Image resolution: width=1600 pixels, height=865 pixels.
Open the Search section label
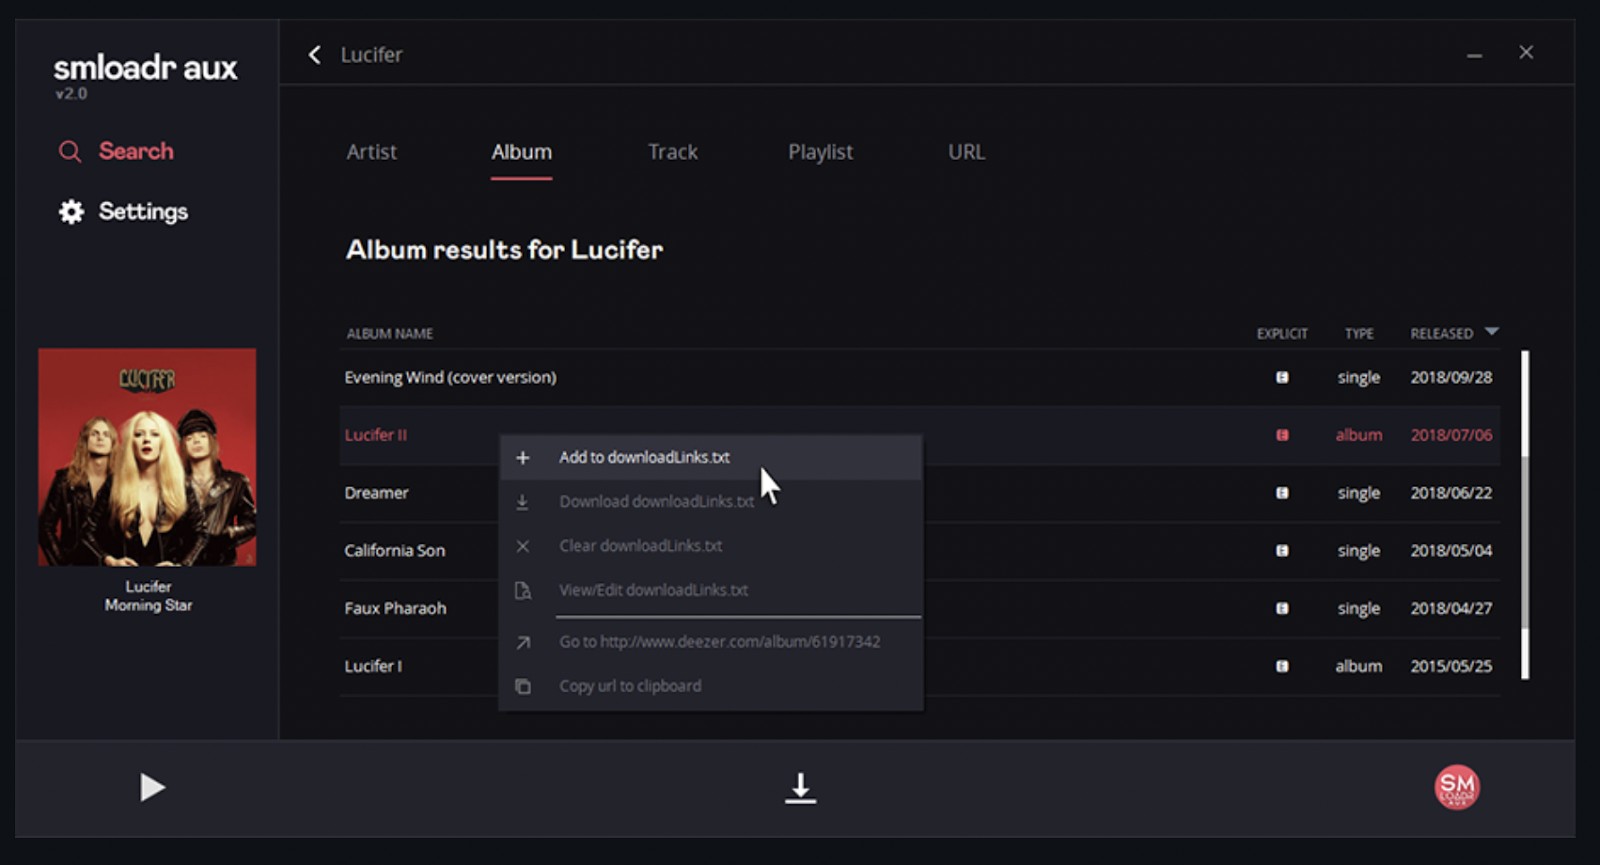click(136, 151)
